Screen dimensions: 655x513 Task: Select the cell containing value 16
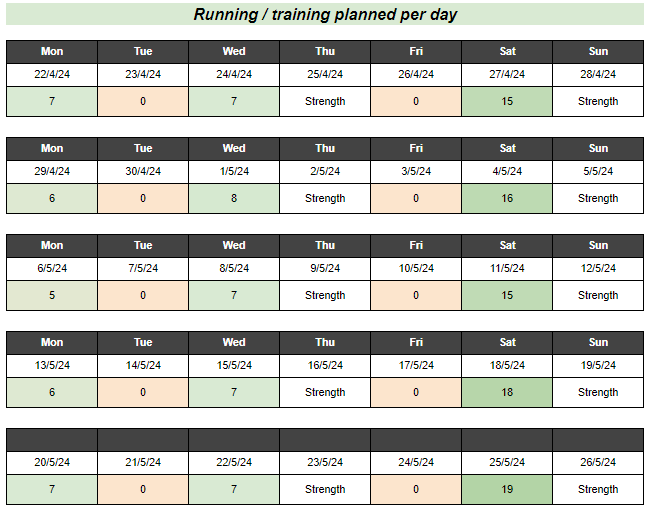coord(507,198)
